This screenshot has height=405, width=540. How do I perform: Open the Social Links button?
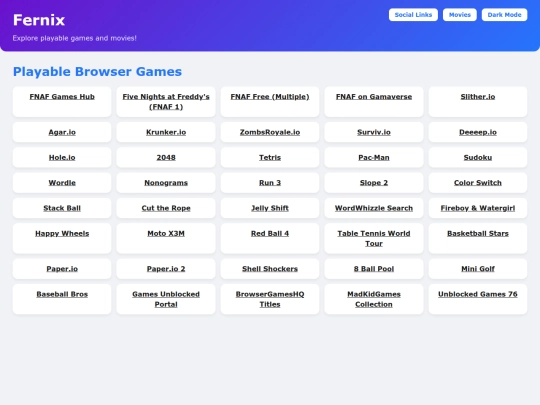click(x=413, y=15)
